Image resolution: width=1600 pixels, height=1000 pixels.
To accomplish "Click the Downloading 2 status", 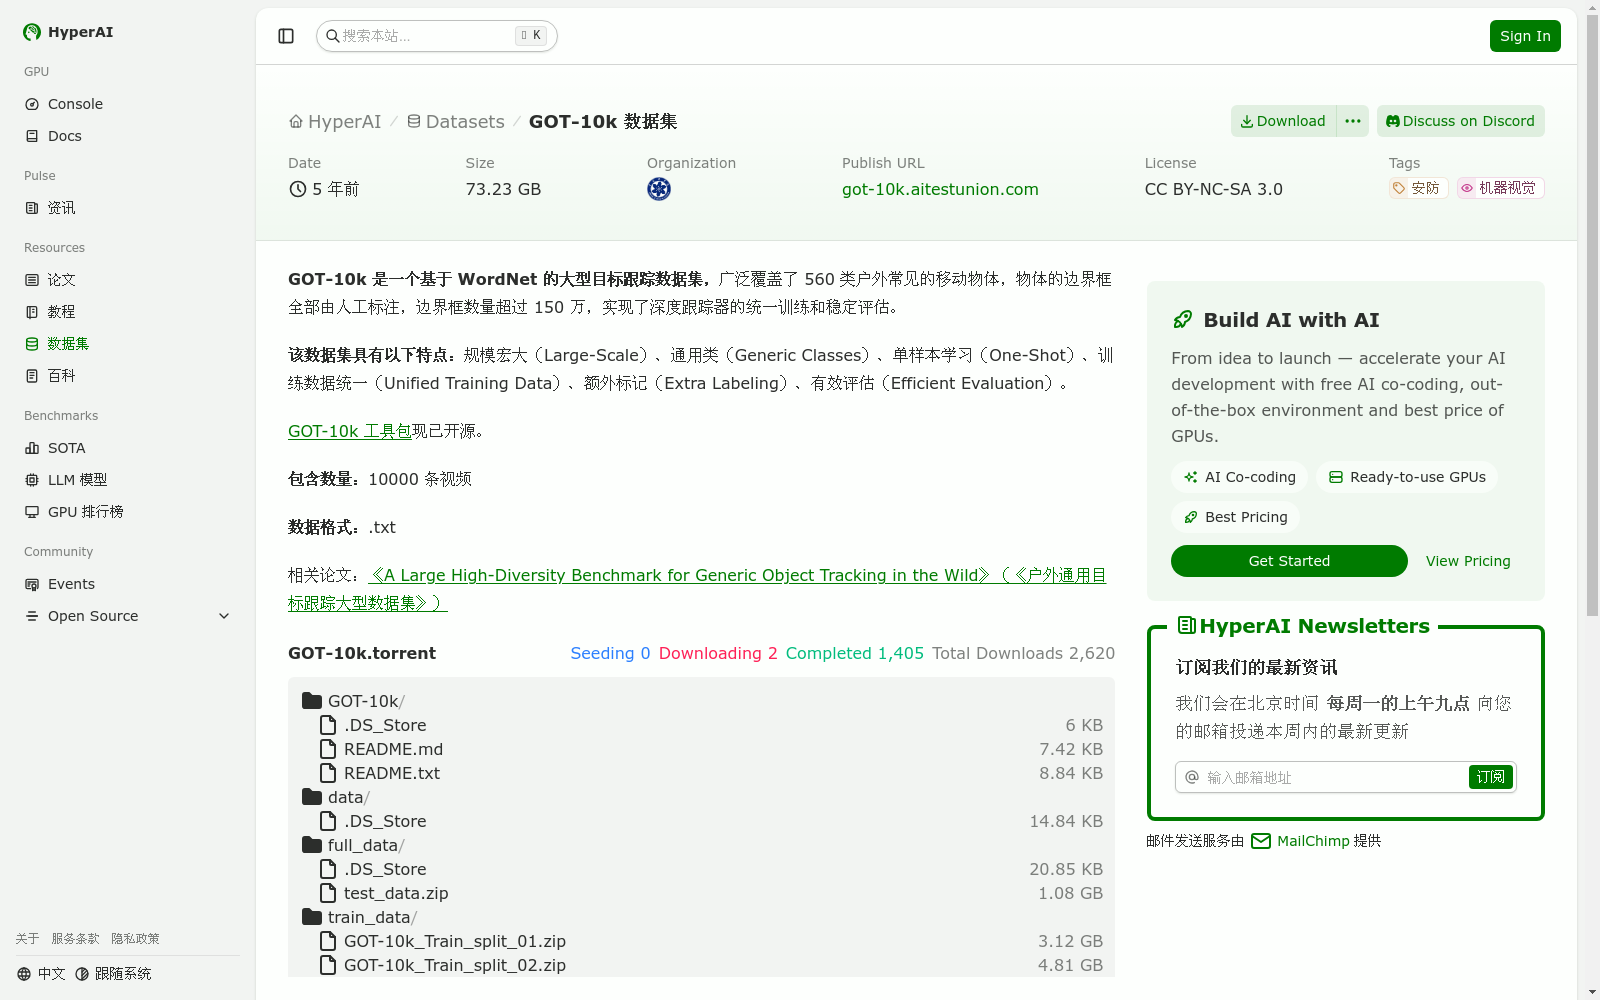I will coord(718,653).
